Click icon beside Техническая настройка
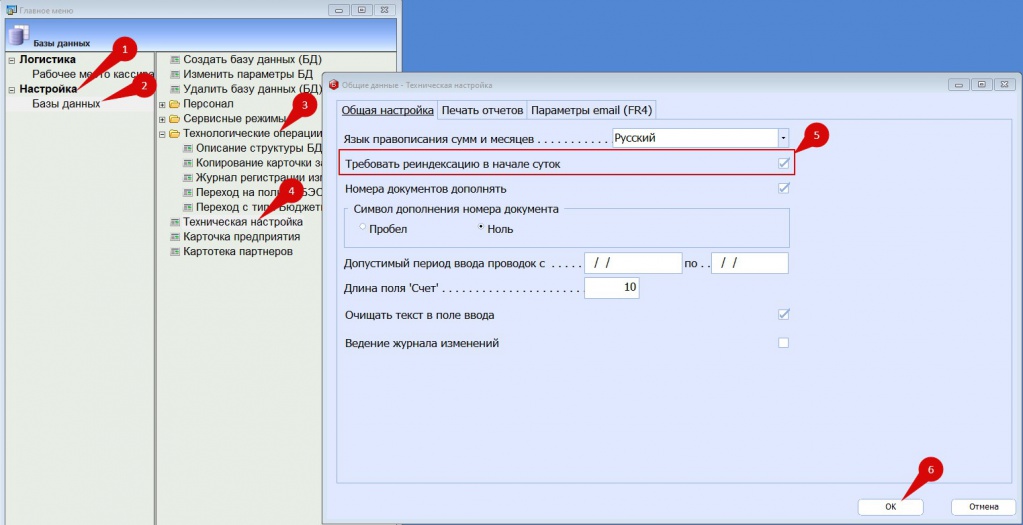This screenshot has width=1023, height=525. (175, 222)
